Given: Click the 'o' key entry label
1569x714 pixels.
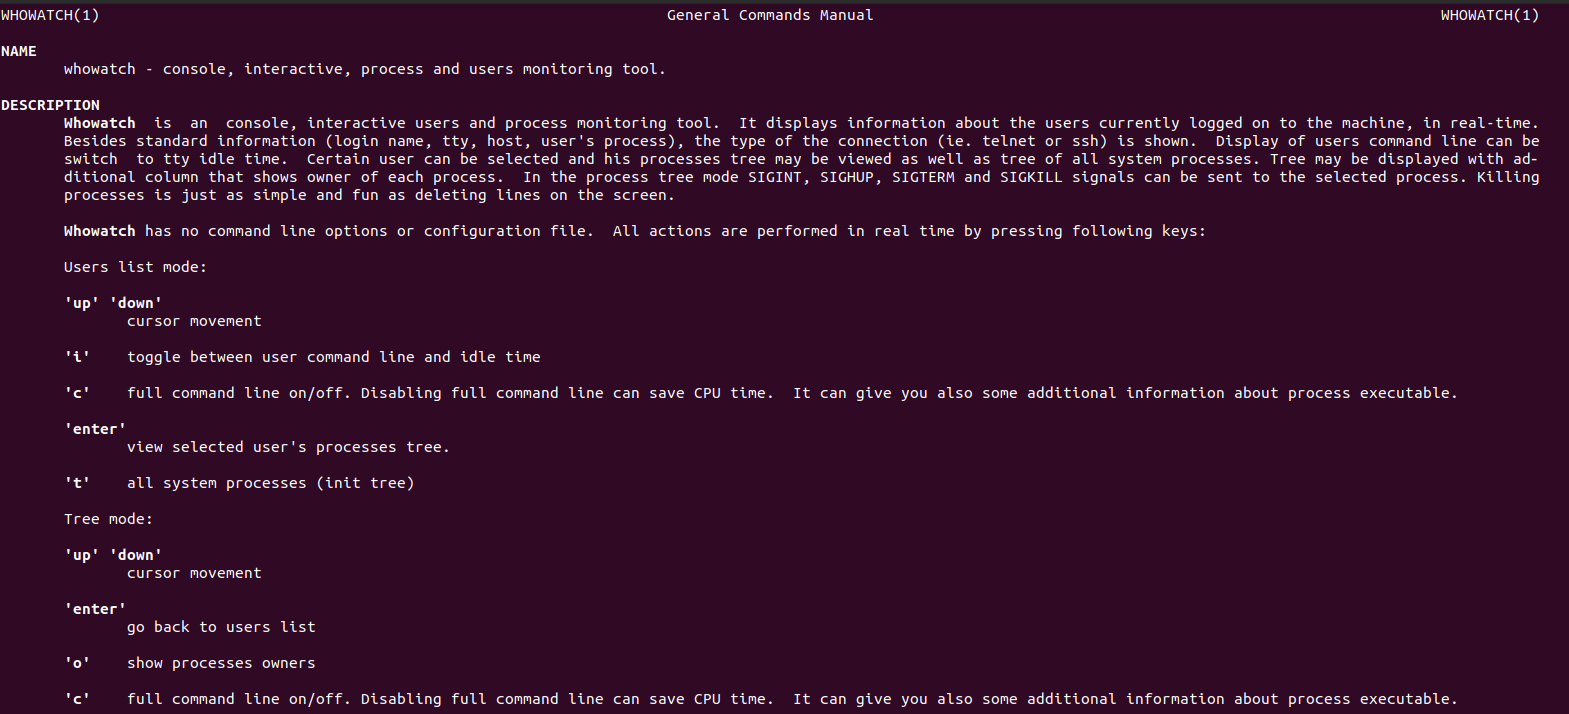Looking at the screenshot, I should [77, 663].
